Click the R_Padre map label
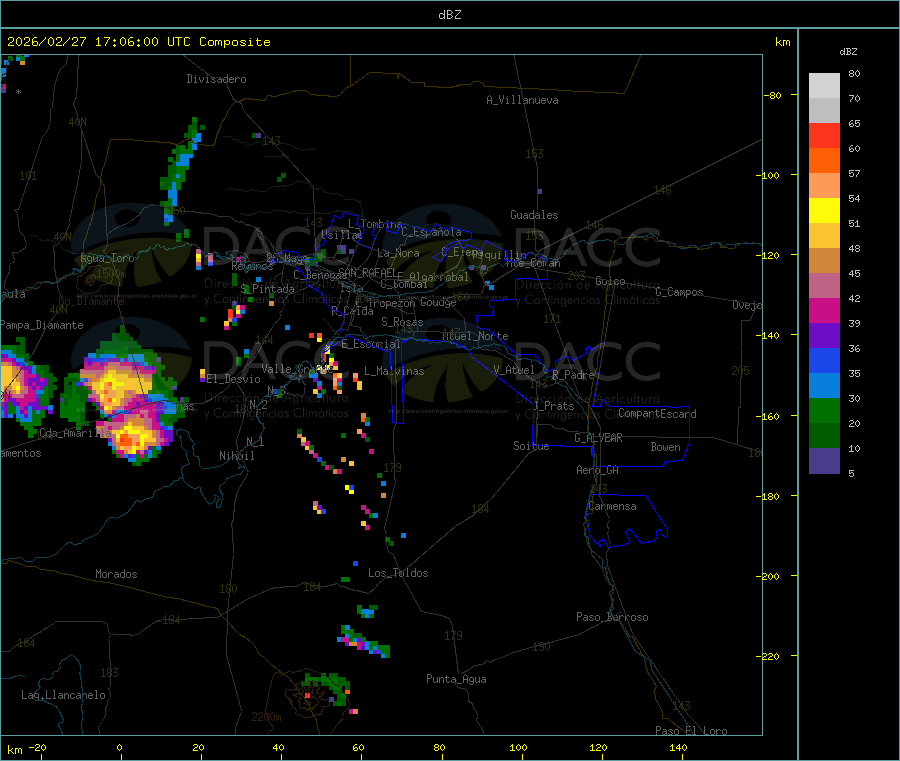The height and width of the screenshot is (761, 900). coord(573,375)
